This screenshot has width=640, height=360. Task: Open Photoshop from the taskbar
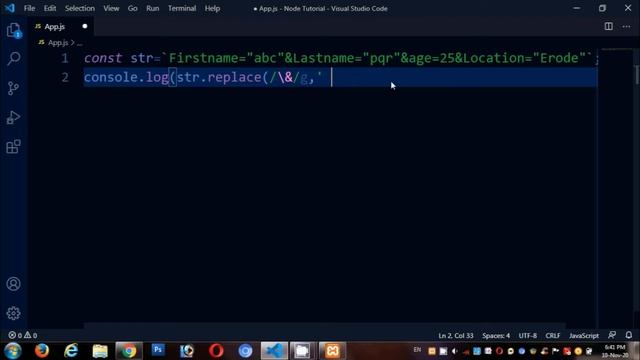tap(158, 350)
